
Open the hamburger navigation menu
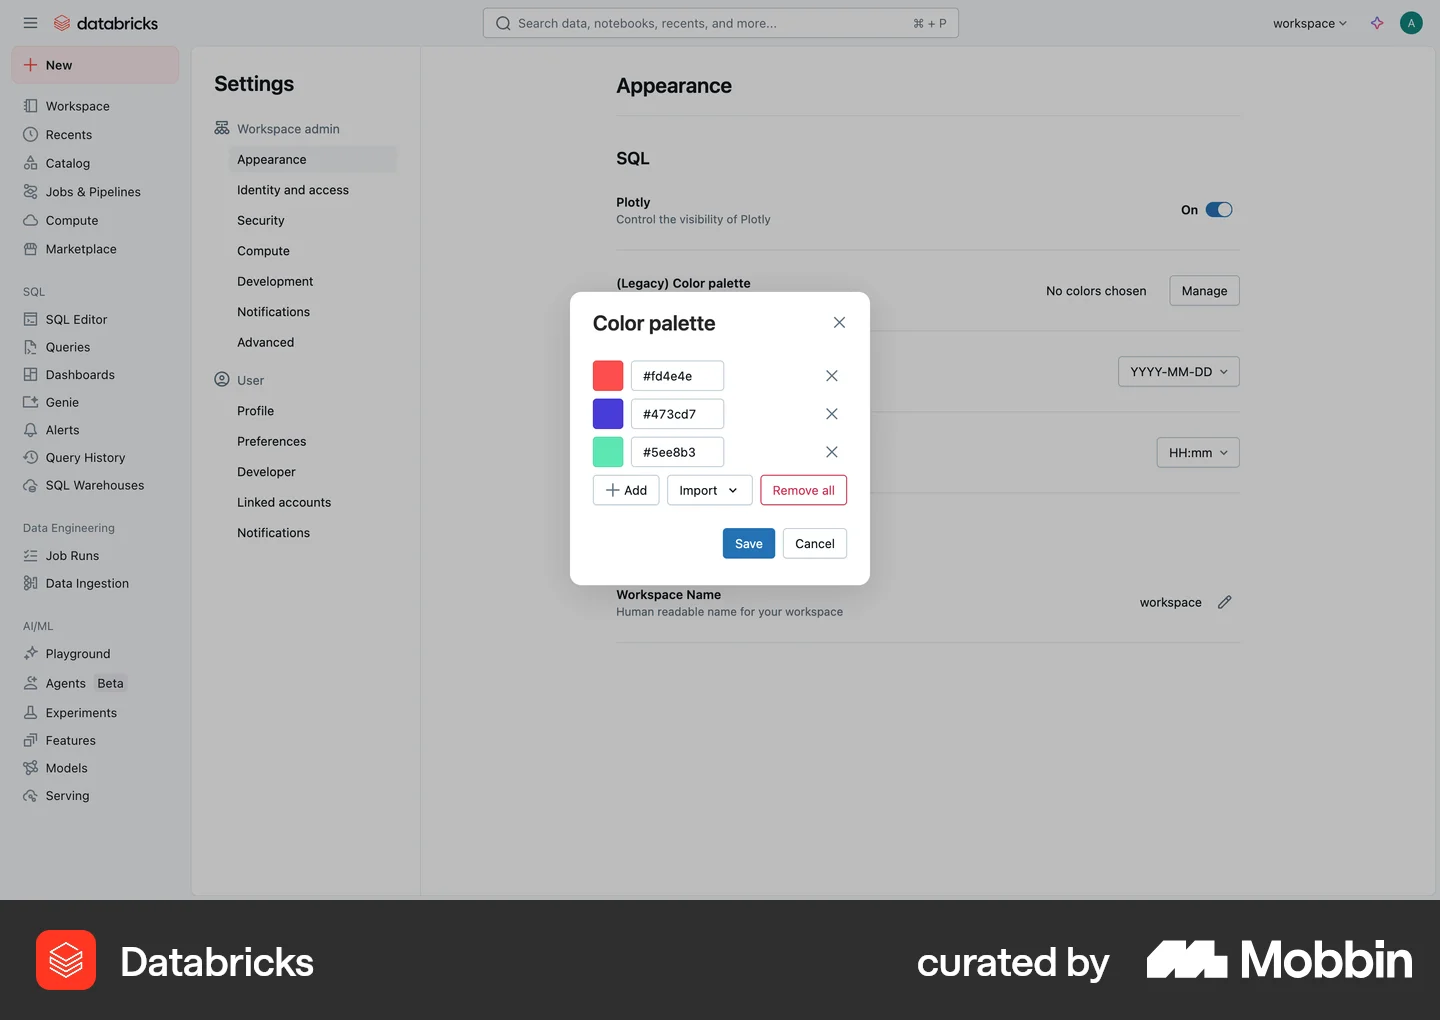30,23
